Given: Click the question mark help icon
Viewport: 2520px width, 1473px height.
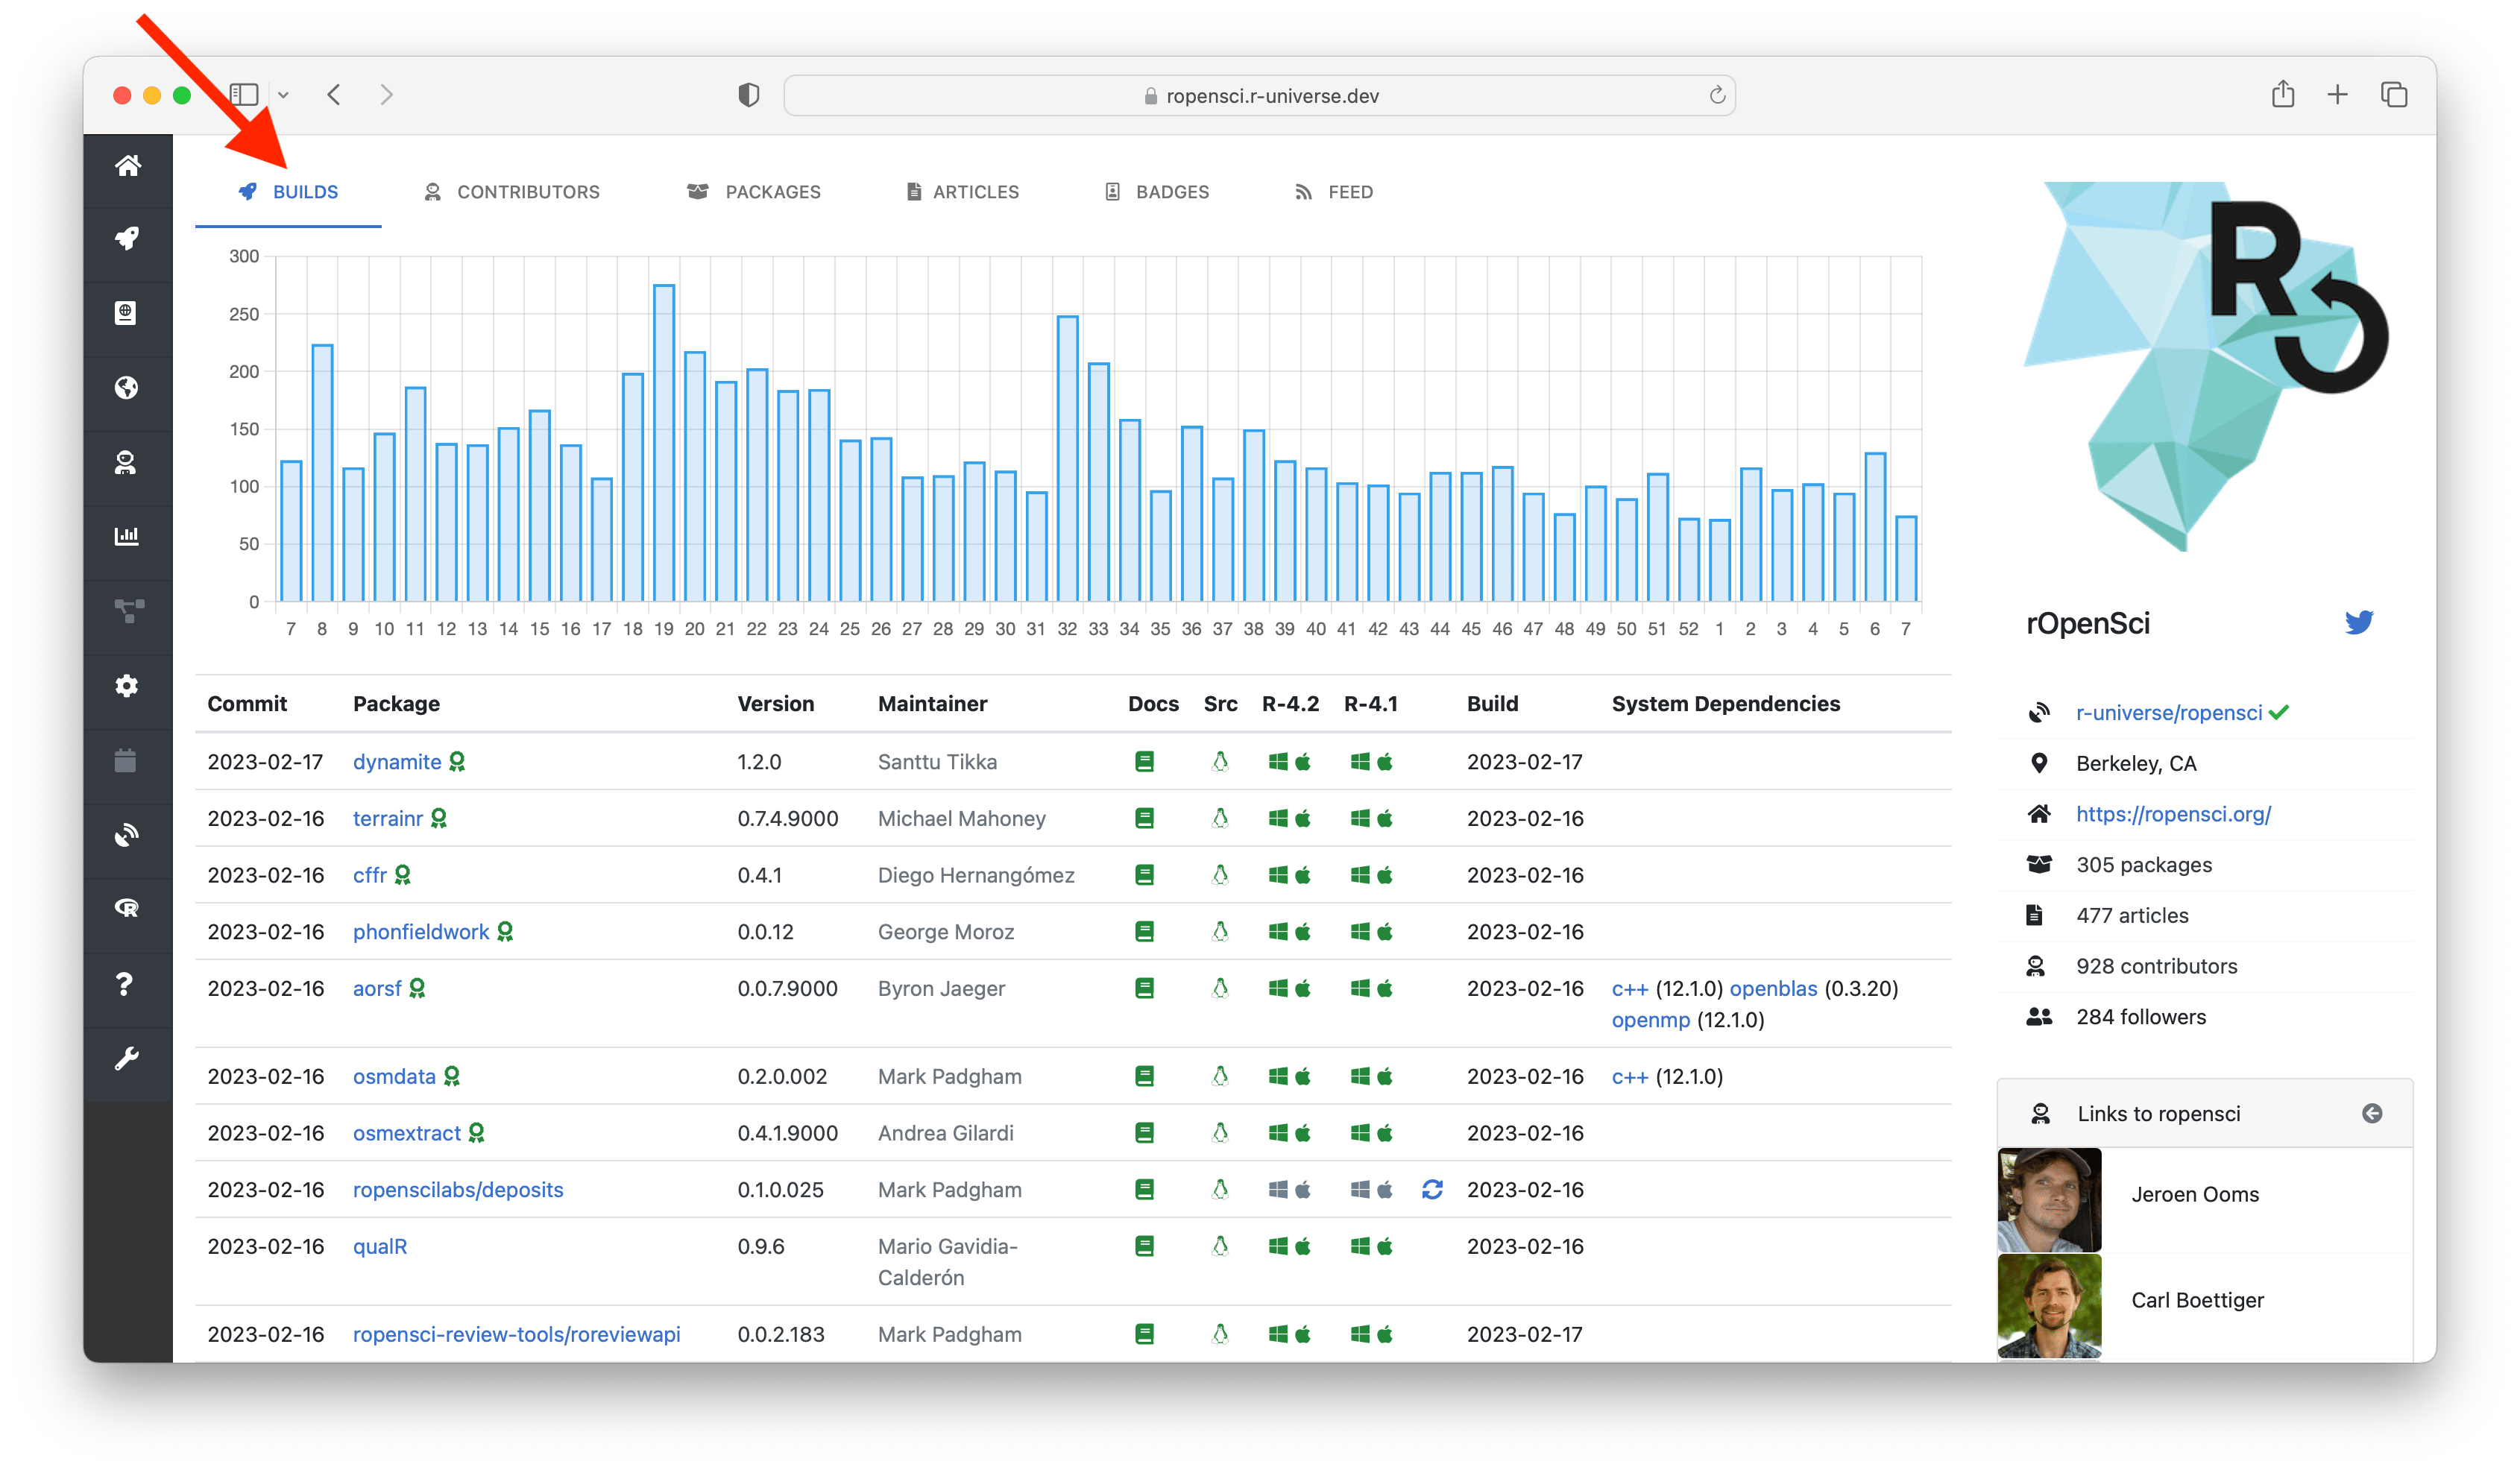Looking at the screenshot, I should point(125,983).
